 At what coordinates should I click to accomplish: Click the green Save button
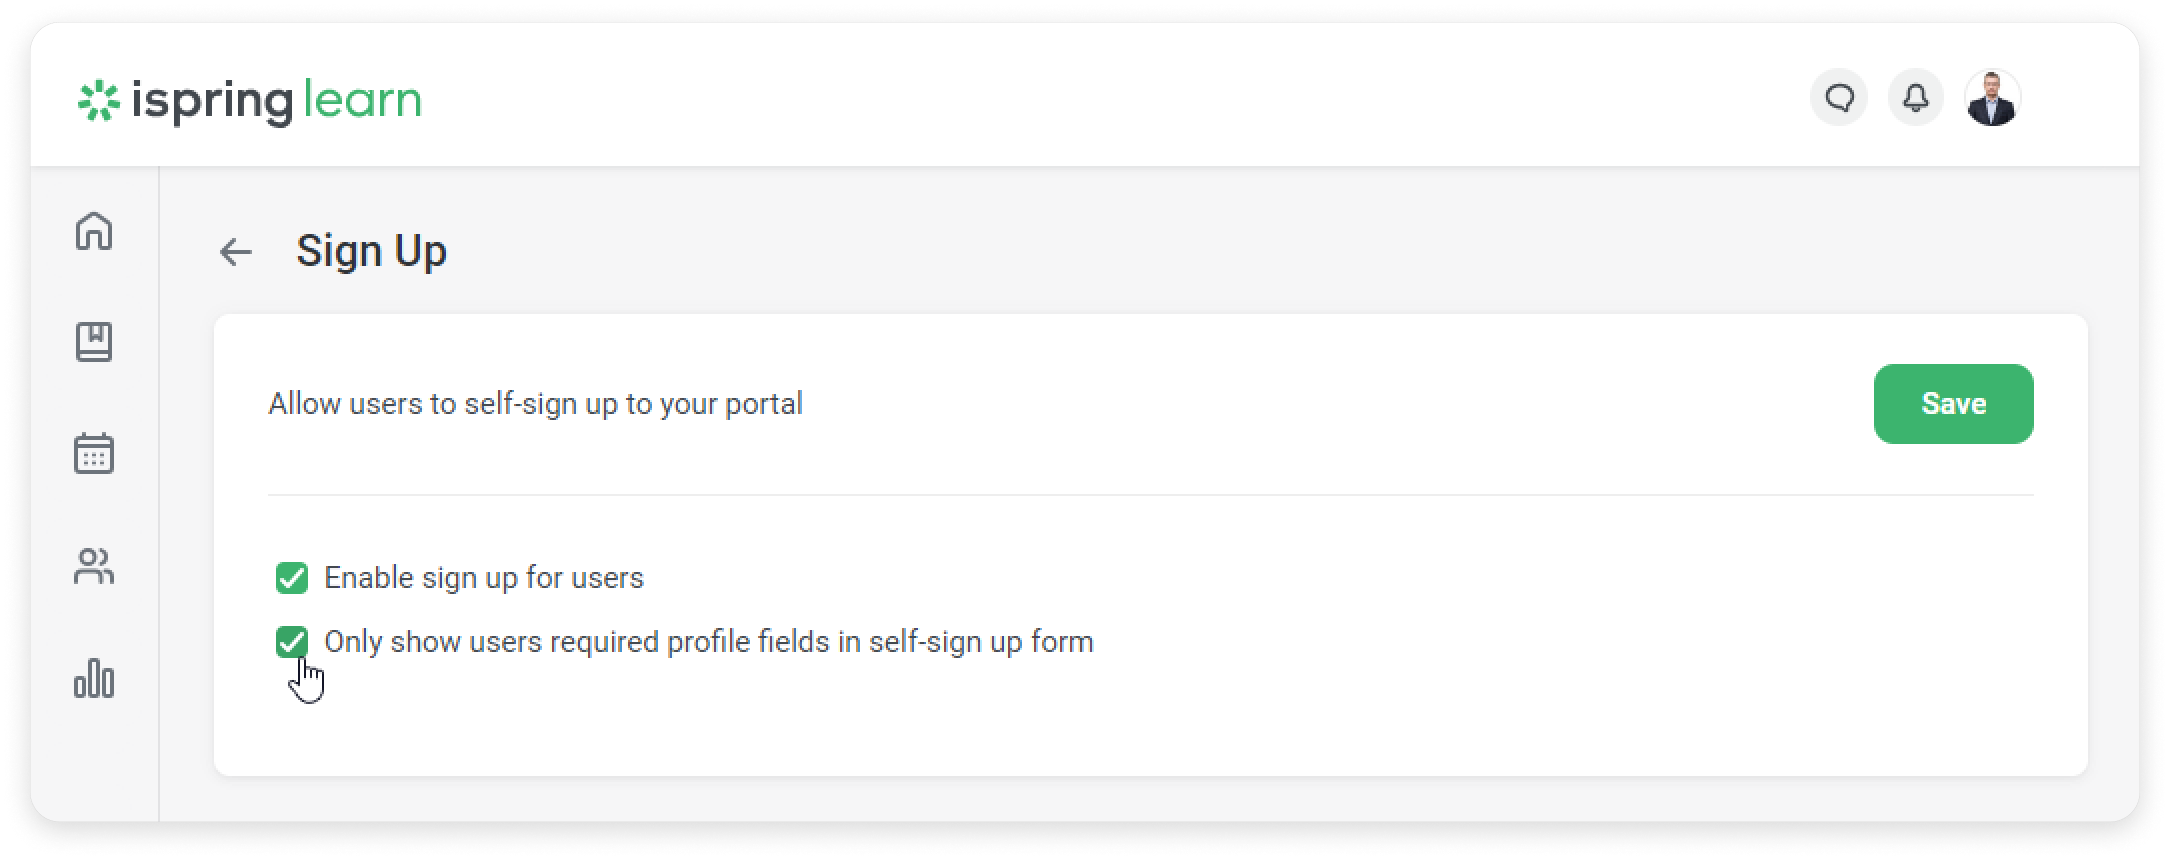coord(1953,404)
